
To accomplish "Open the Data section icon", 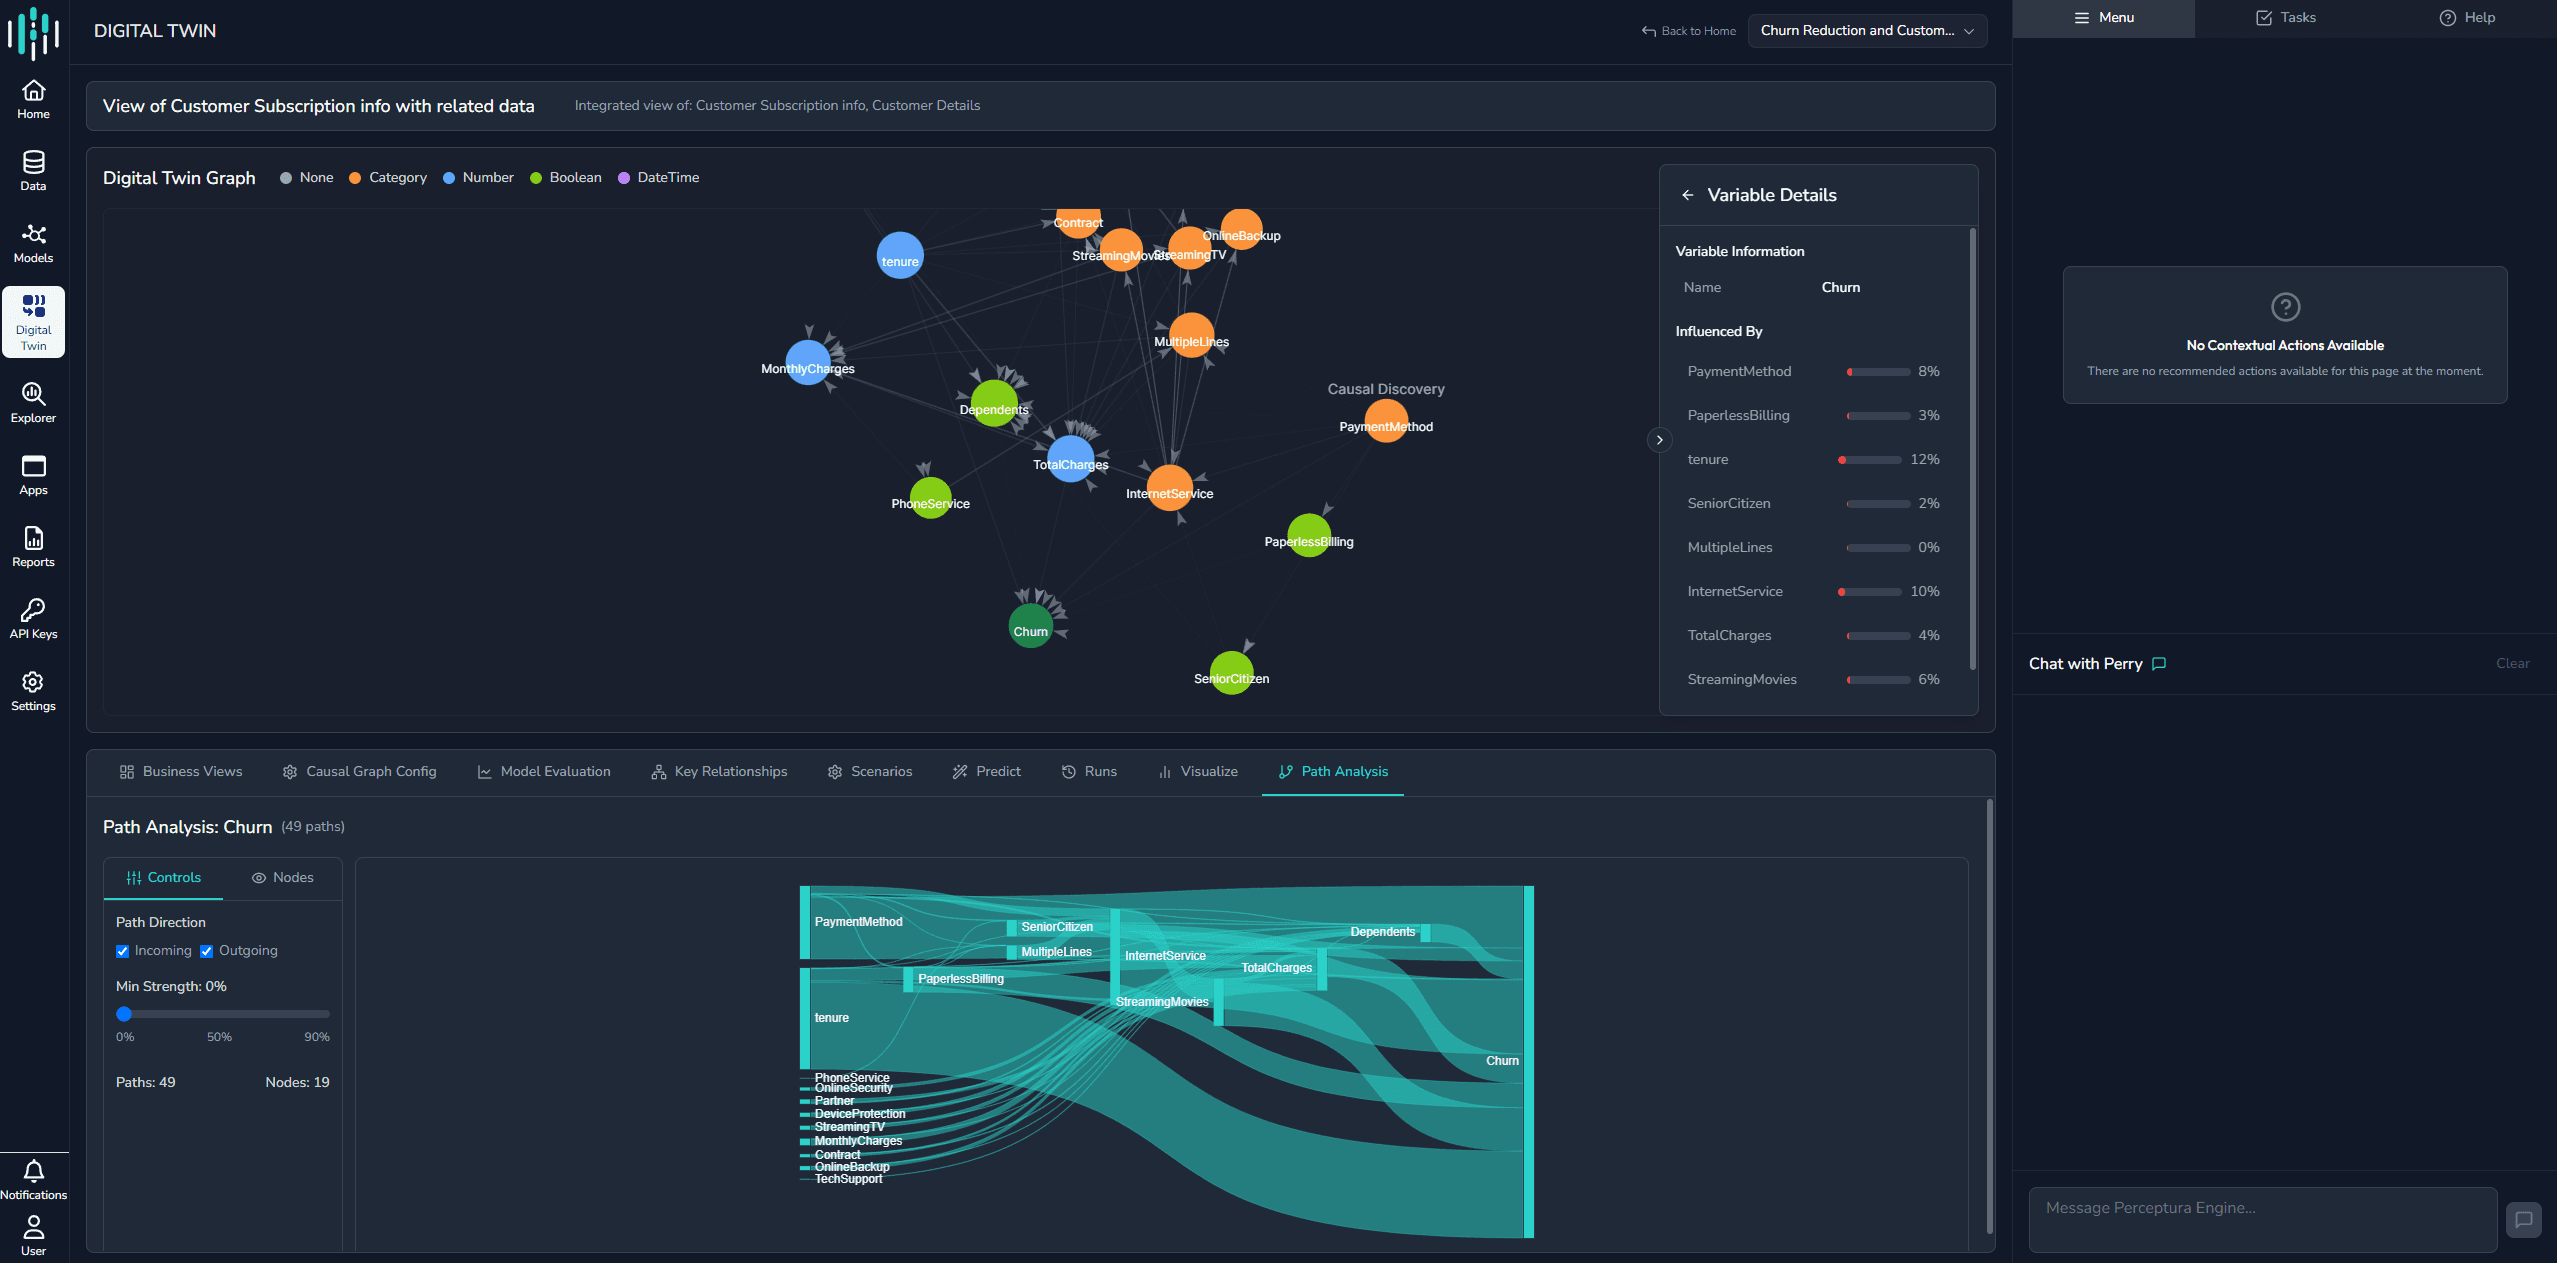I will tap(33, 172).
